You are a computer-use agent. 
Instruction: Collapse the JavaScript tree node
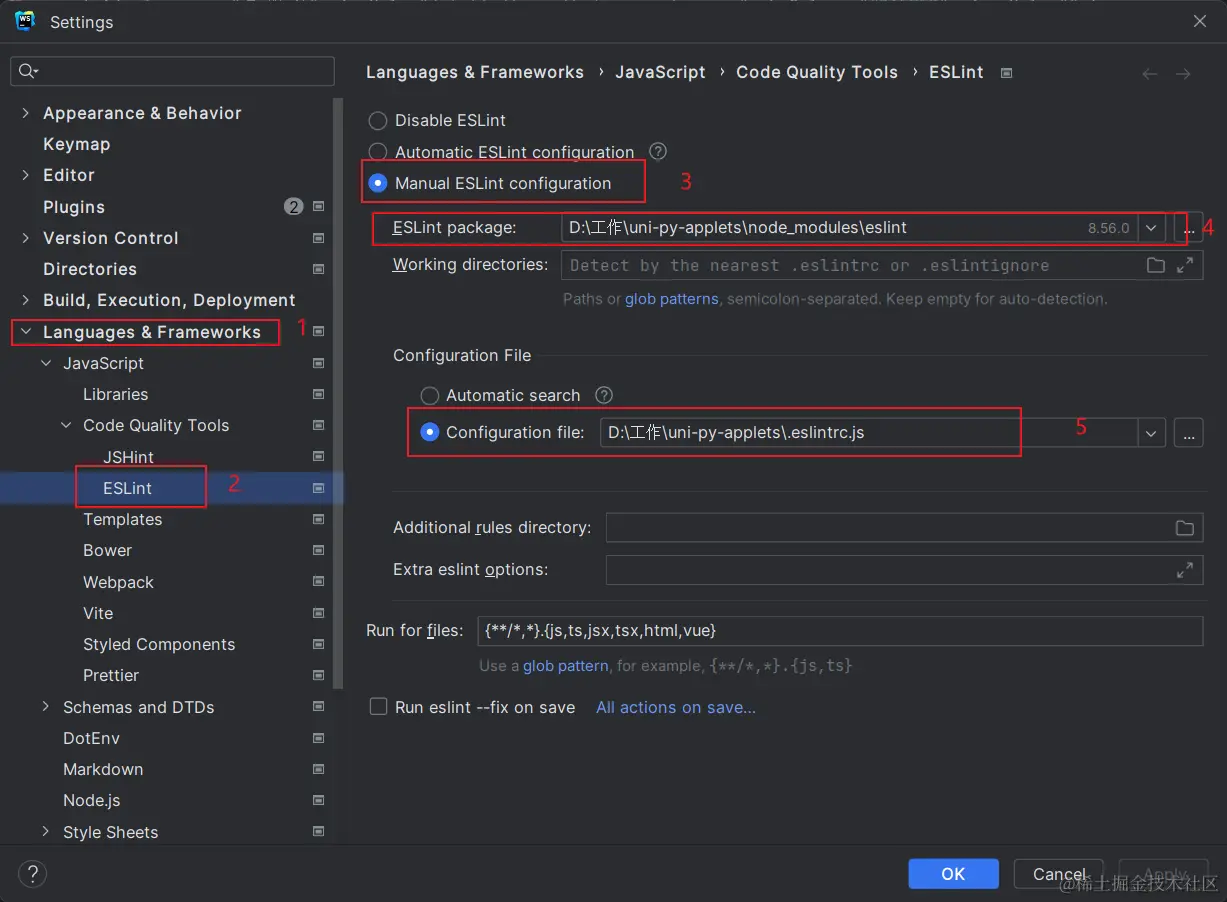click(x=46, y=363)
